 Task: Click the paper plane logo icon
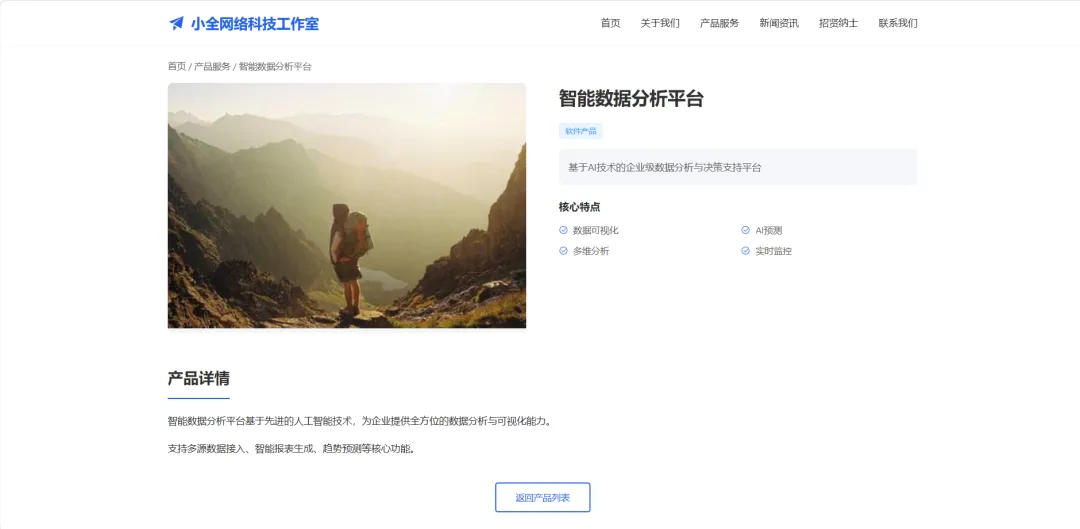176,23
